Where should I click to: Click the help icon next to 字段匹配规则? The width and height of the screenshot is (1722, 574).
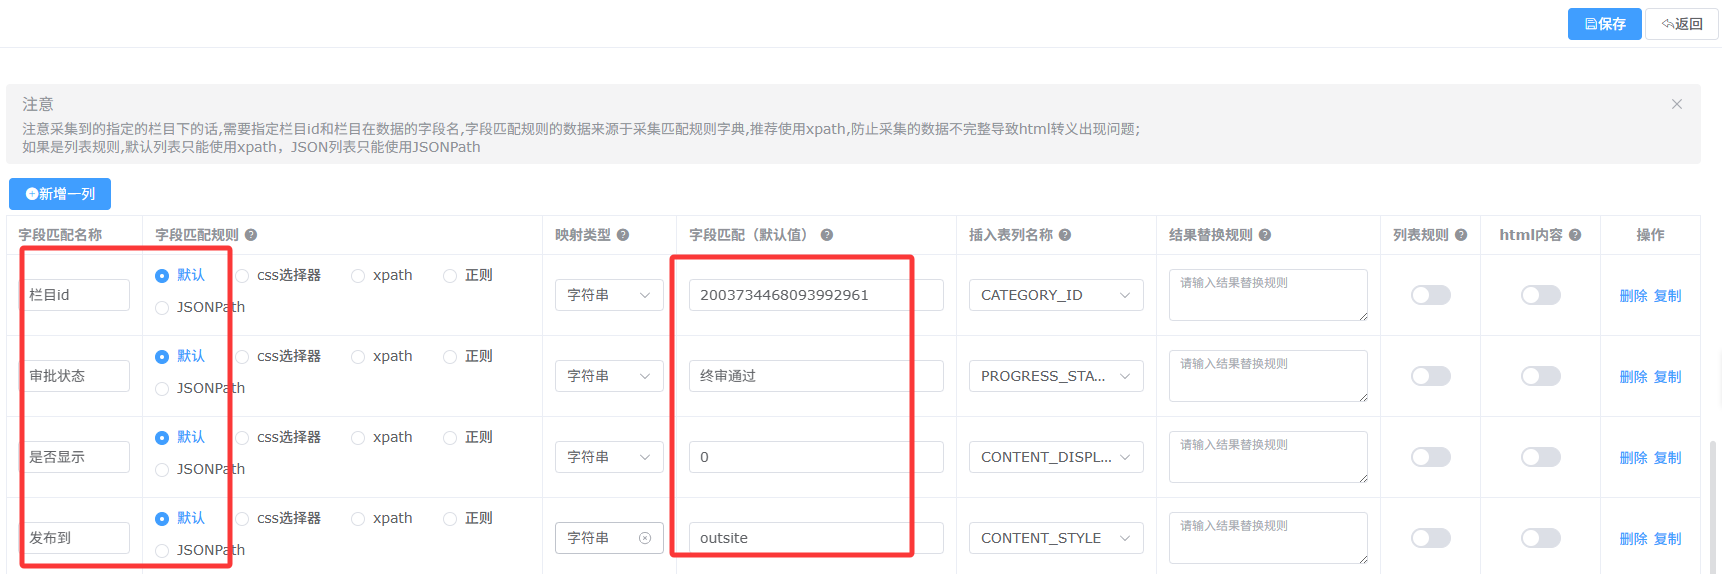point(251,235)
